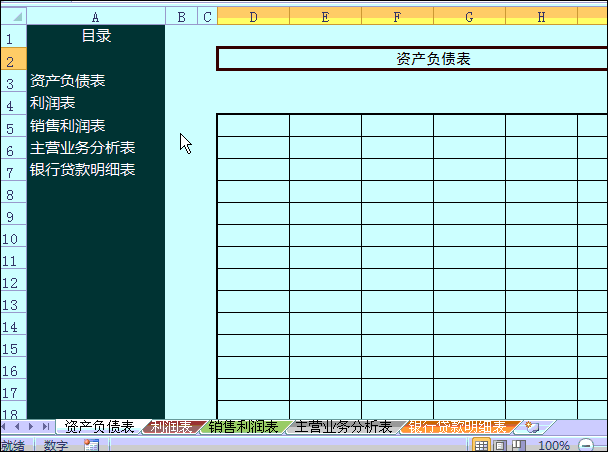The width and height of the screenshot is (608, 452).
Task: Click the 利润表 link in the directory
Action: click(53, 103)
